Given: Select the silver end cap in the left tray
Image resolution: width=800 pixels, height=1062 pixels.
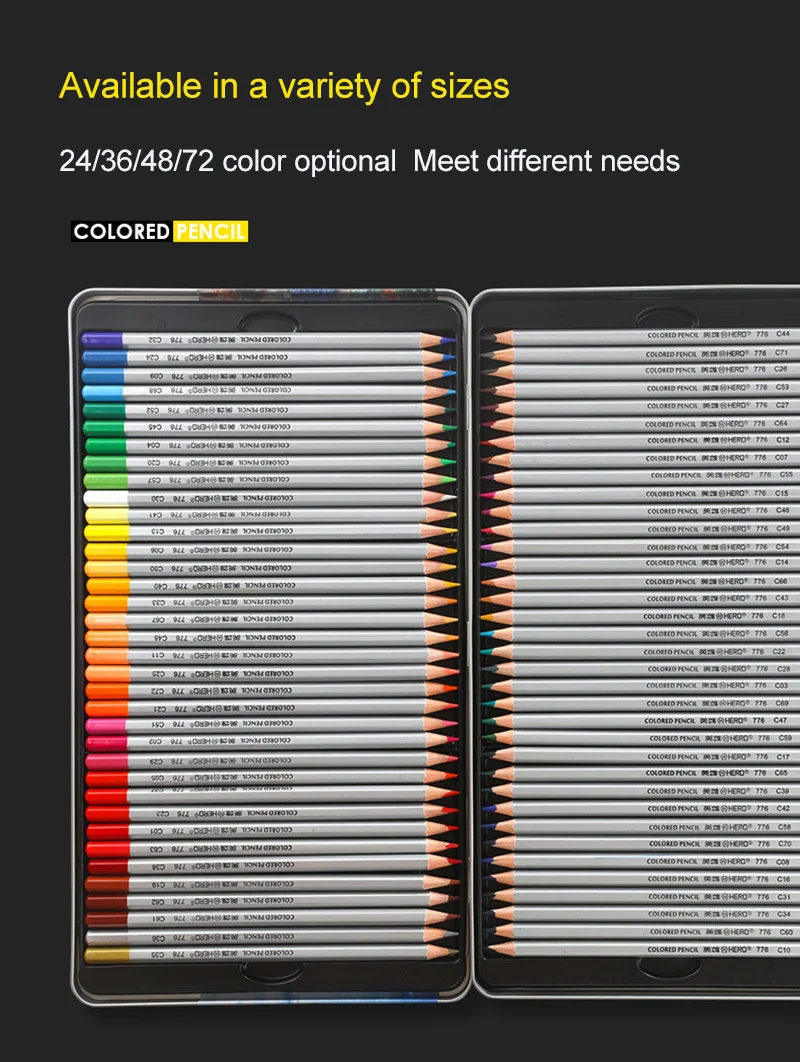Looking at the screenshot, I should 107,937.
